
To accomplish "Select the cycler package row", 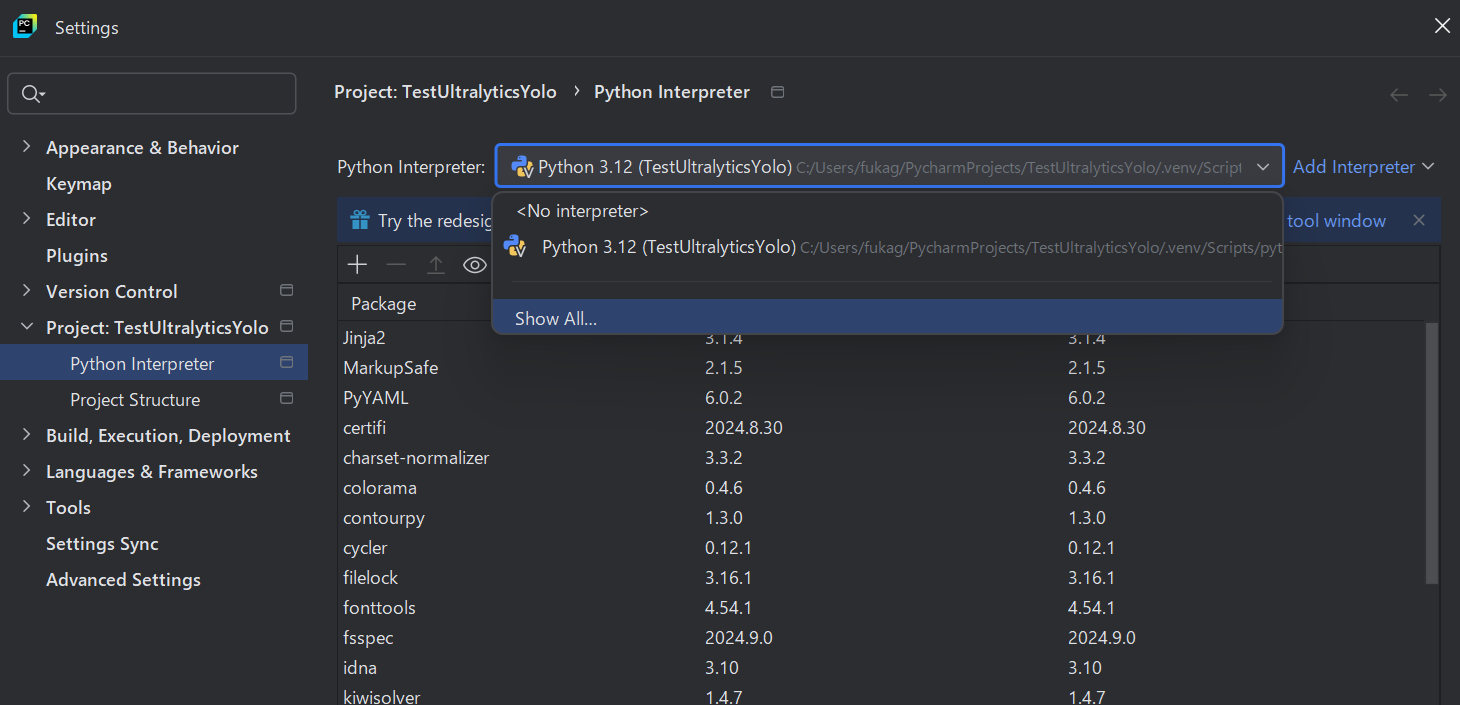I will click(x=882, y=548).
